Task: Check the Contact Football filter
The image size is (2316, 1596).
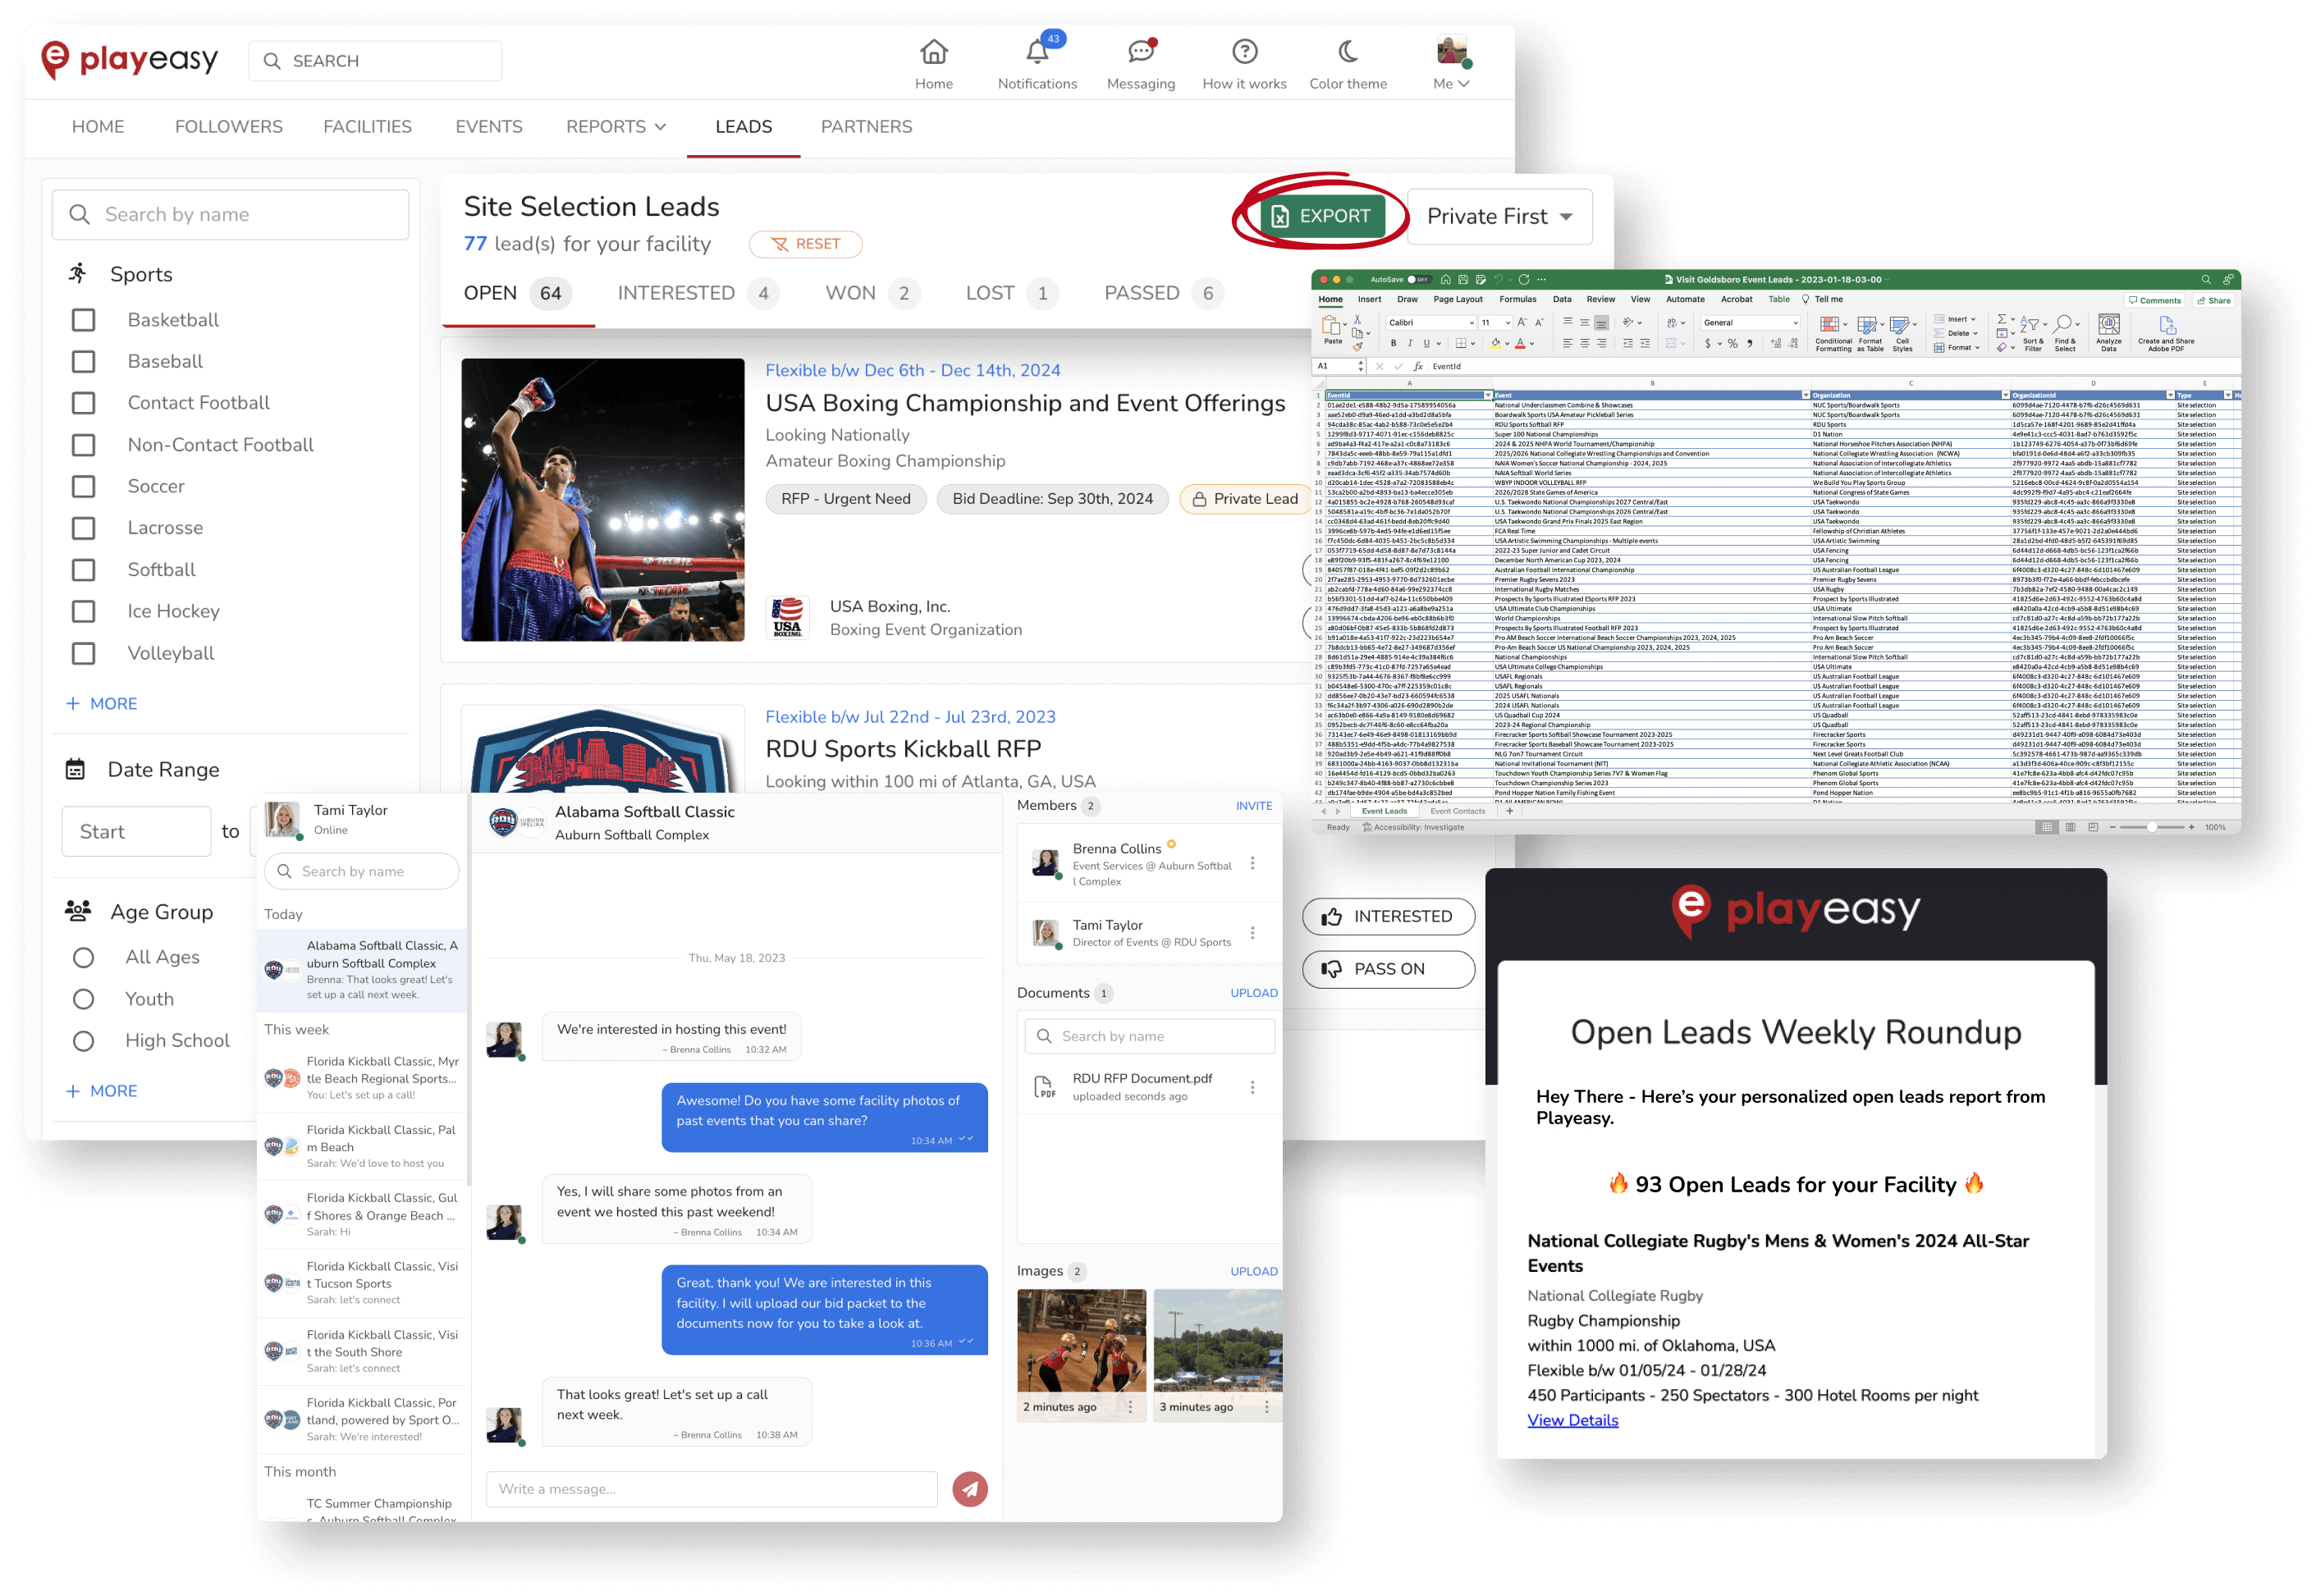Action: coord(84,403)
